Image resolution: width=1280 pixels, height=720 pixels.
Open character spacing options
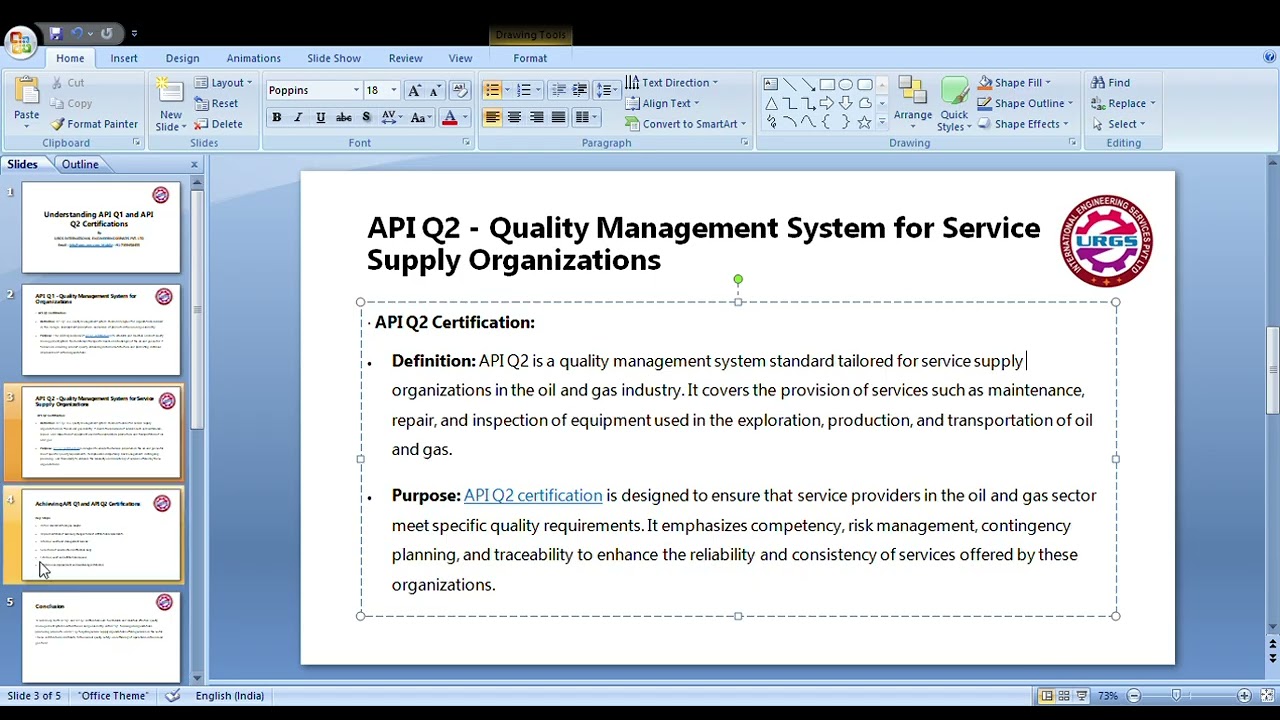(391, 118)
